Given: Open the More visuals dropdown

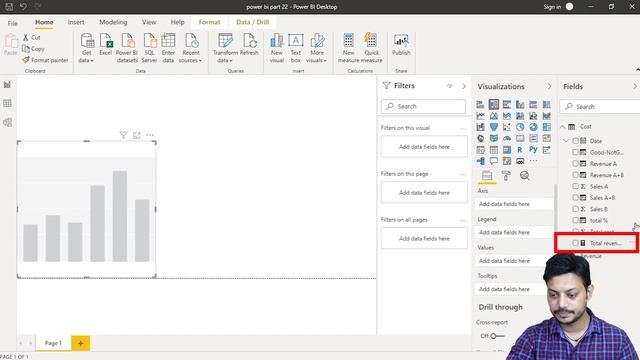Looking at the screenshot, I should 317,48.
